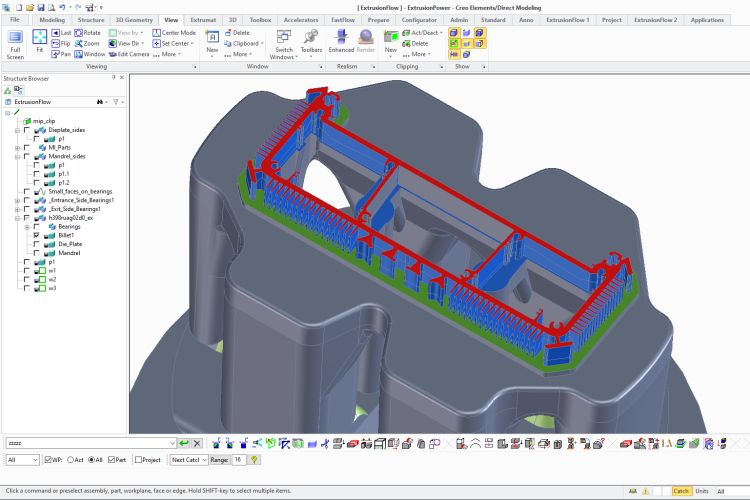Open the Clipboard dropdown

(x=244, y=44)
